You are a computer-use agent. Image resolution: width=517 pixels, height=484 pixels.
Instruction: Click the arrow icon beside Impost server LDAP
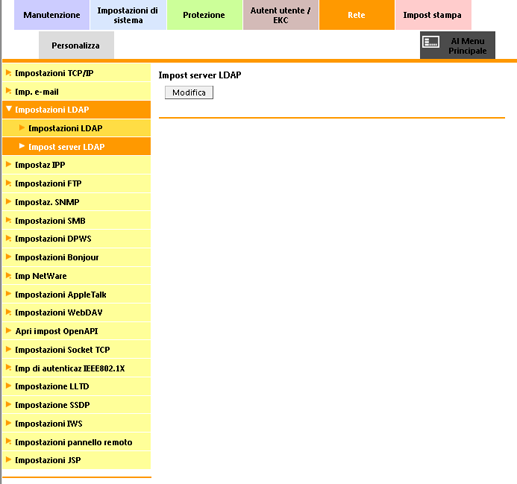point(22,146)
